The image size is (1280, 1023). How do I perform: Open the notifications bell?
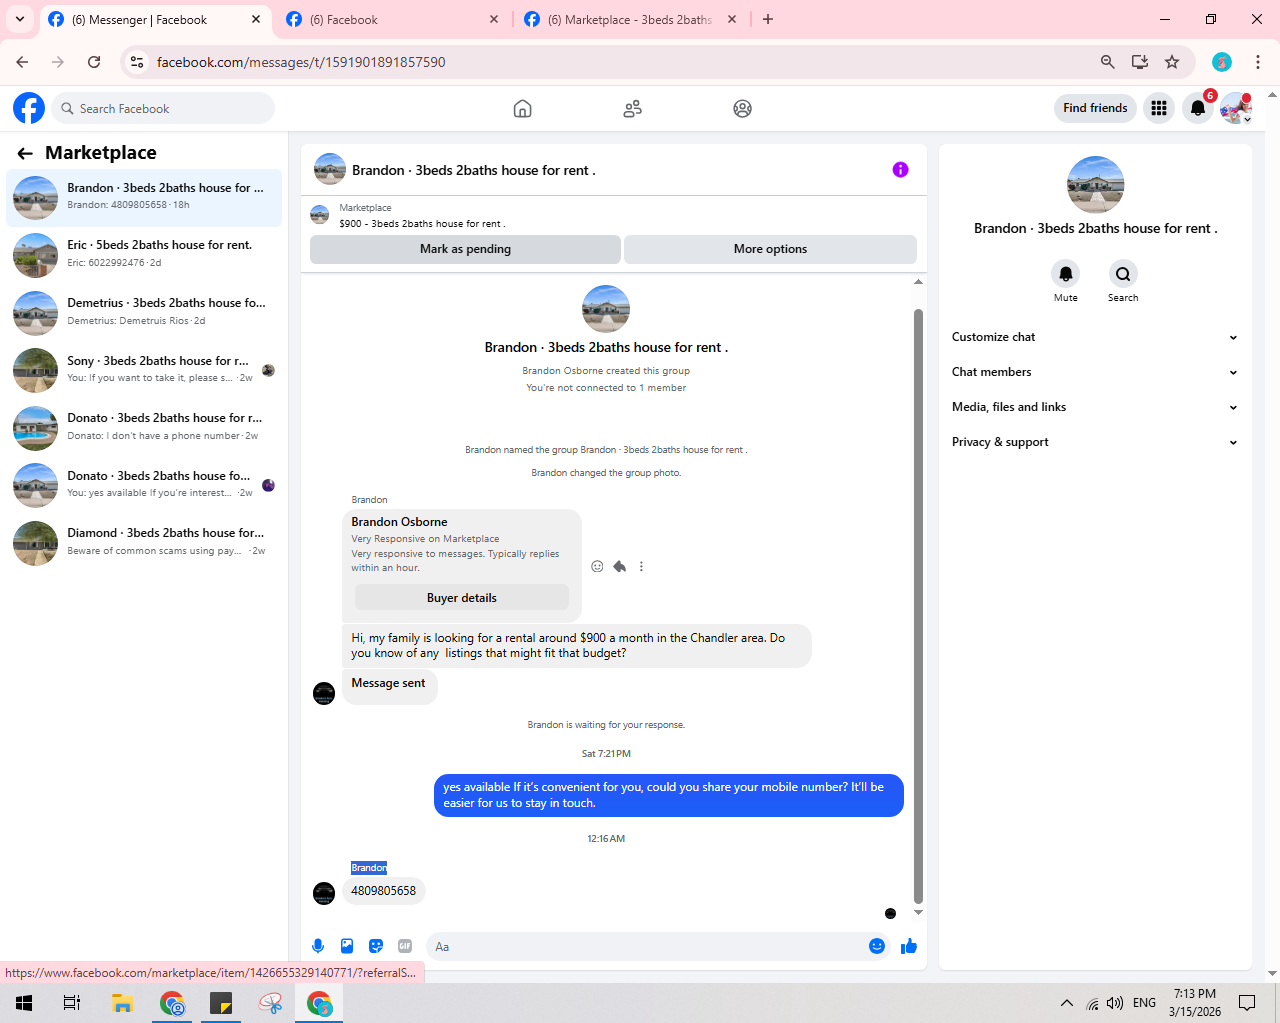pos(1198,108)
